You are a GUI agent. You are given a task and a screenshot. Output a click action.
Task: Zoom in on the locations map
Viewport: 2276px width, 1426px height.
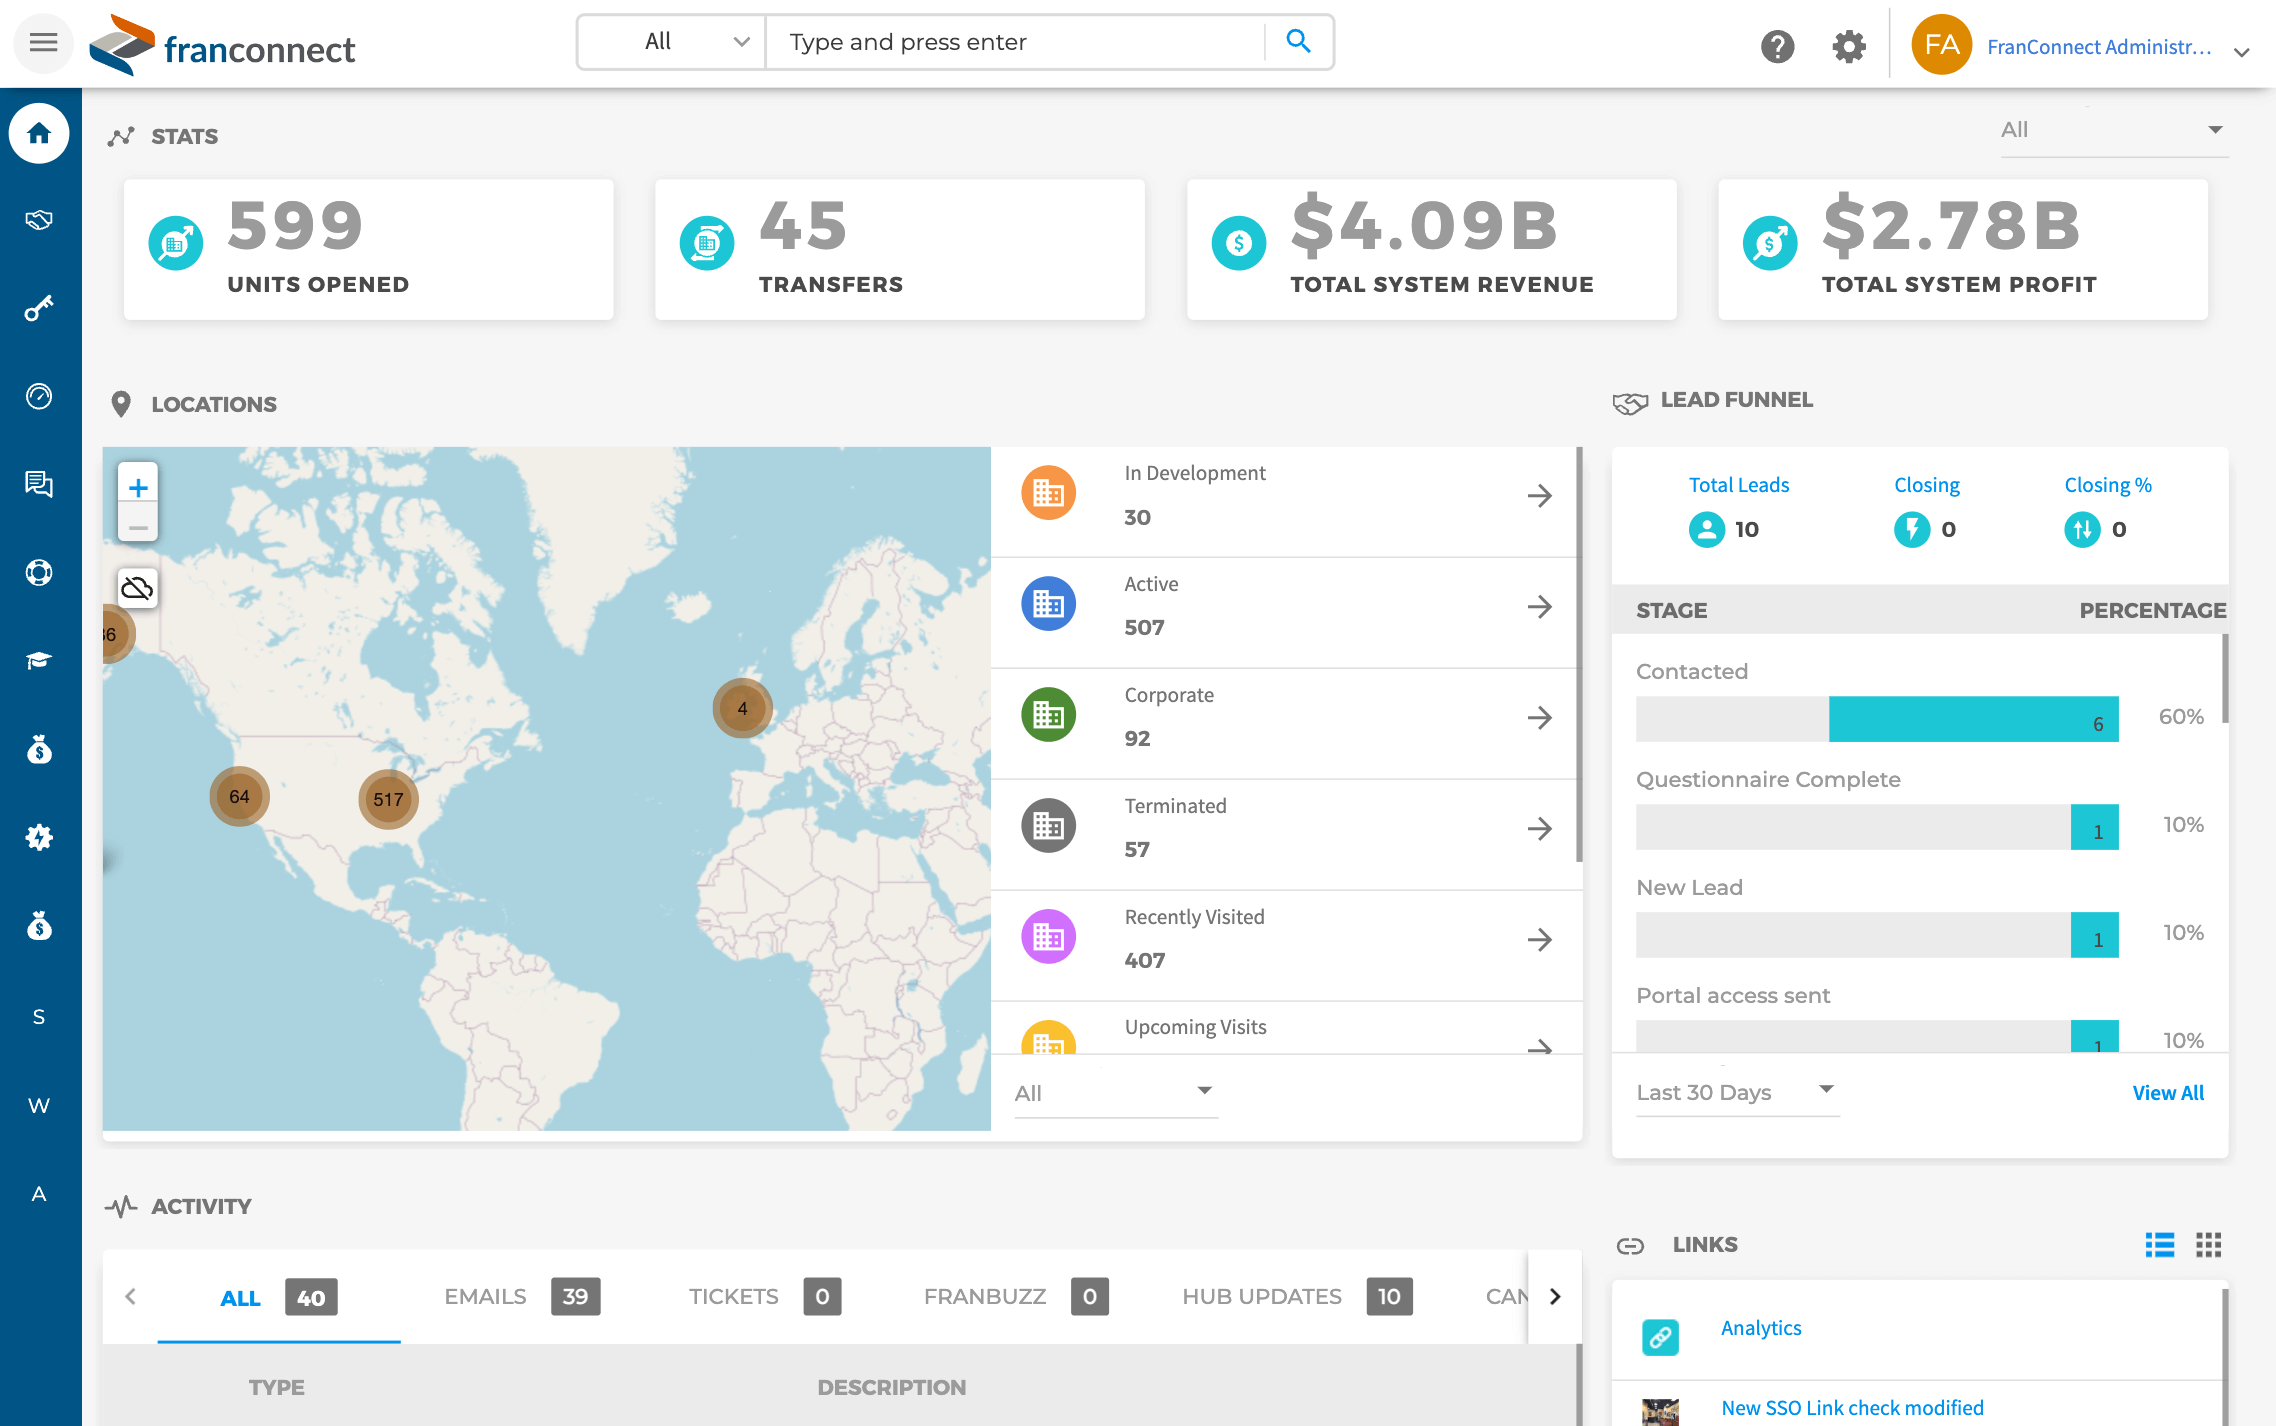[x=138, y=487]
